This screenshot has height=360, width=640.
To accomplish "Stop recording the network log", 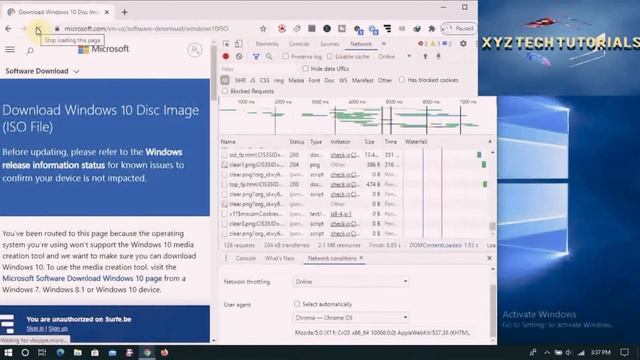I will 226,56.
